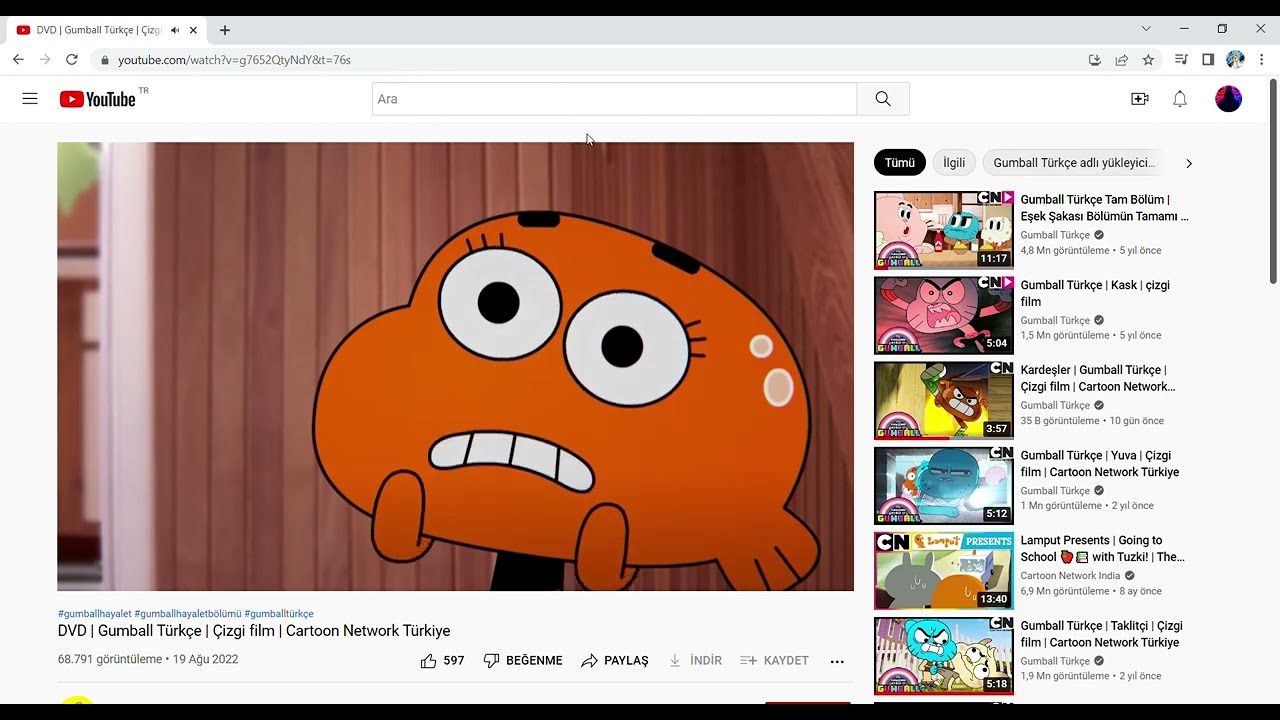Open the Taklitçi çizgi film thumbnail
The width and height of the screenshot is (1280, 720).
944,655
